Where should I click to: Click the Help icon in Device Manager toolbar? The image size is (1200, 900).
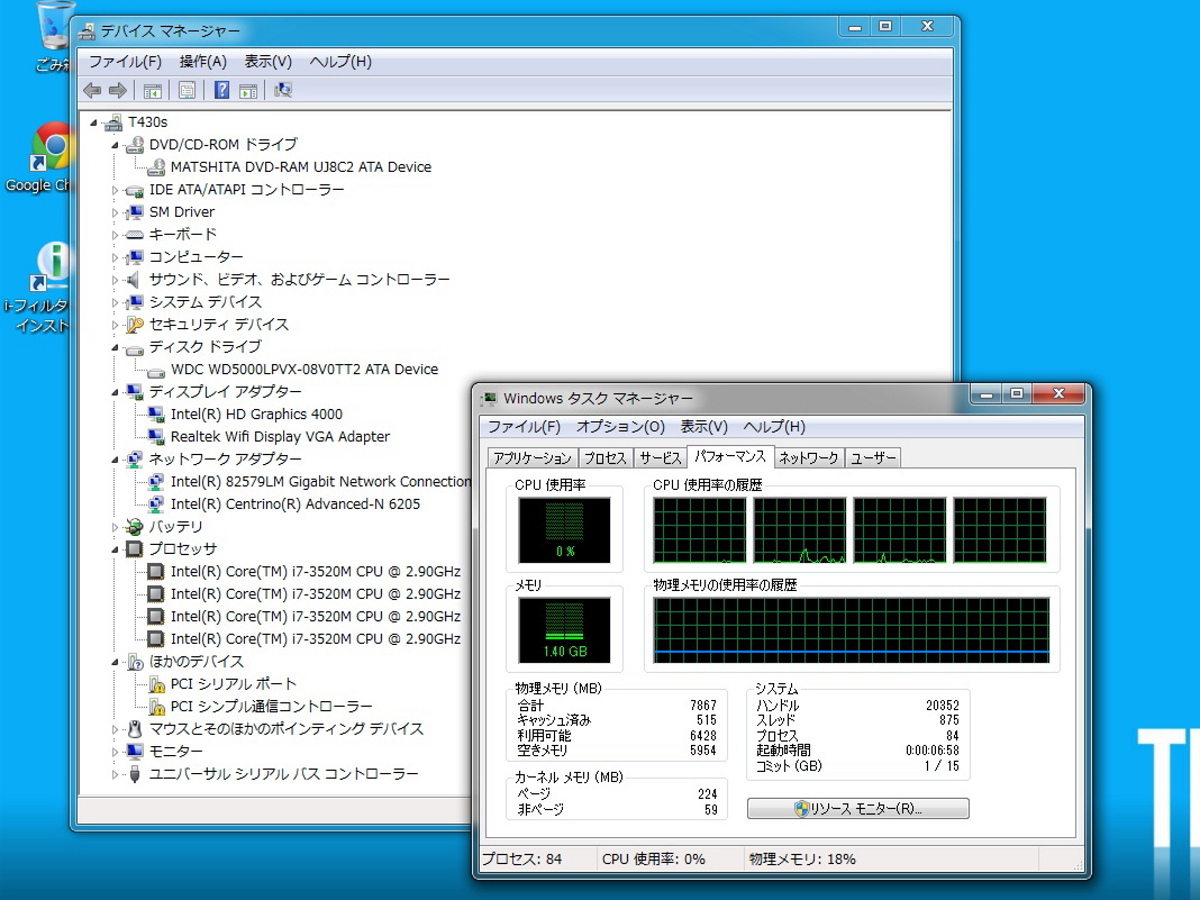point(222,91)
